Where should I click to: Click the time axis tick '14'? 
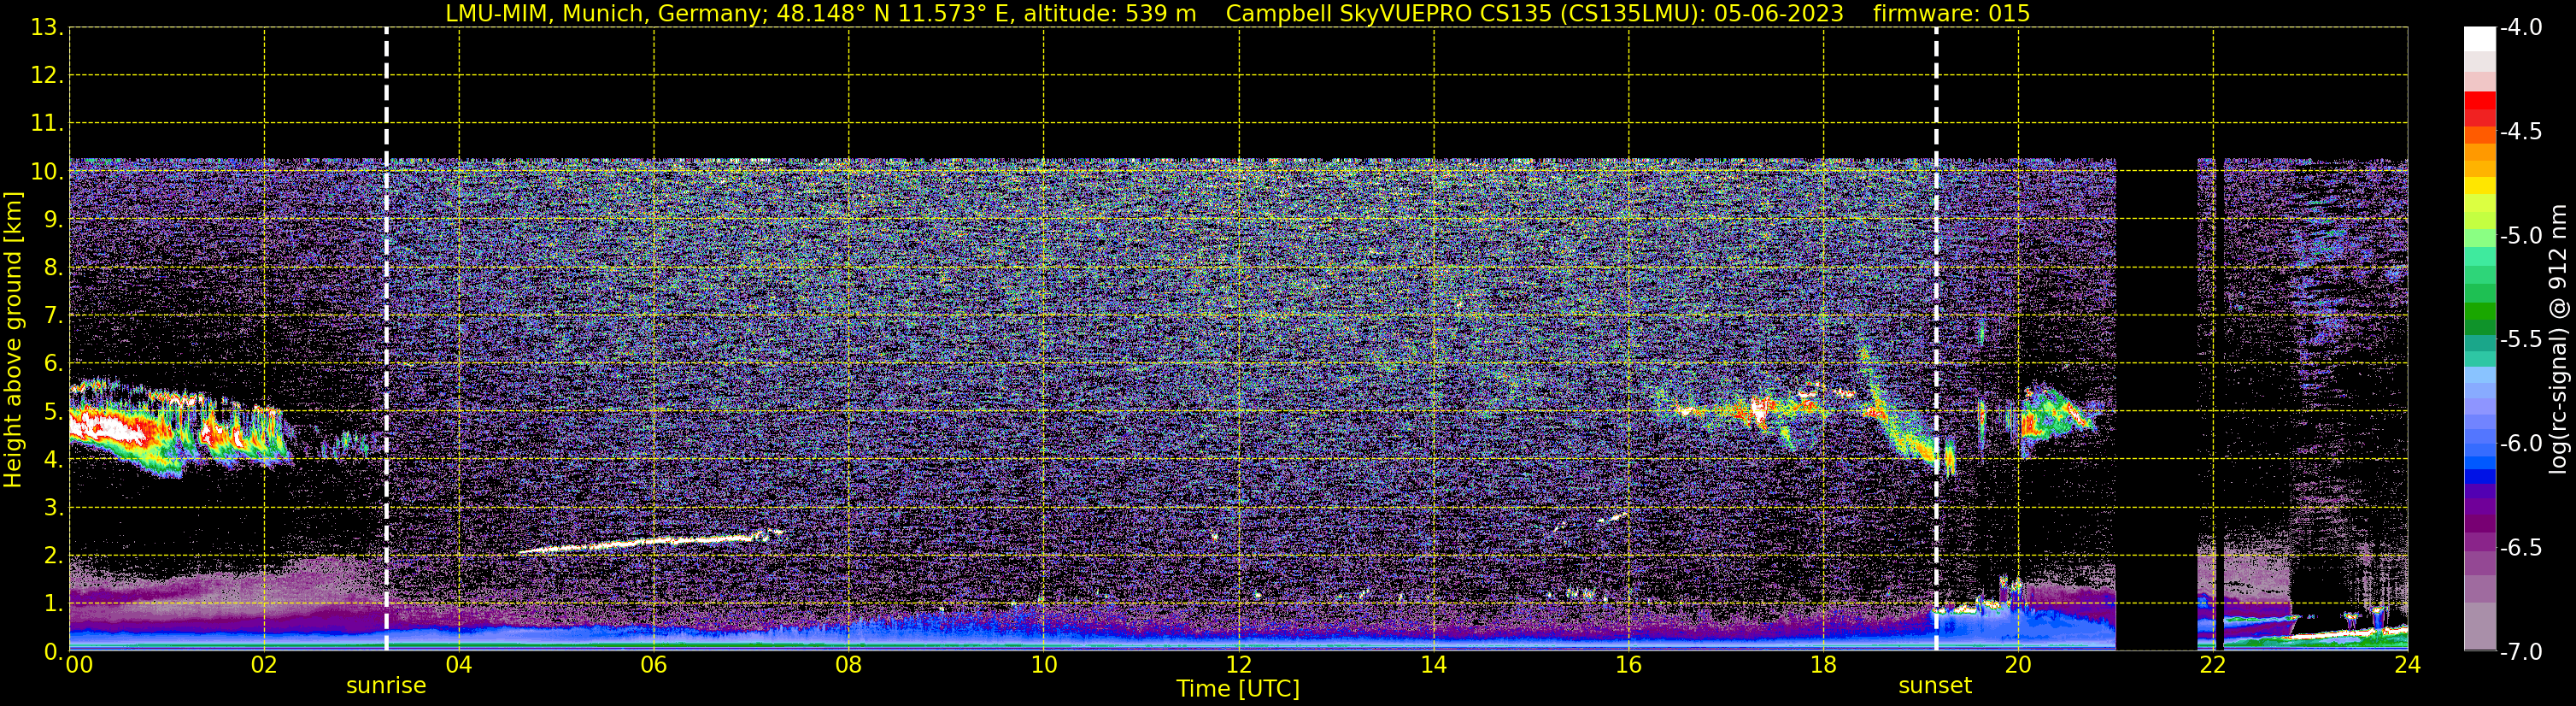tap(1434, 665)
